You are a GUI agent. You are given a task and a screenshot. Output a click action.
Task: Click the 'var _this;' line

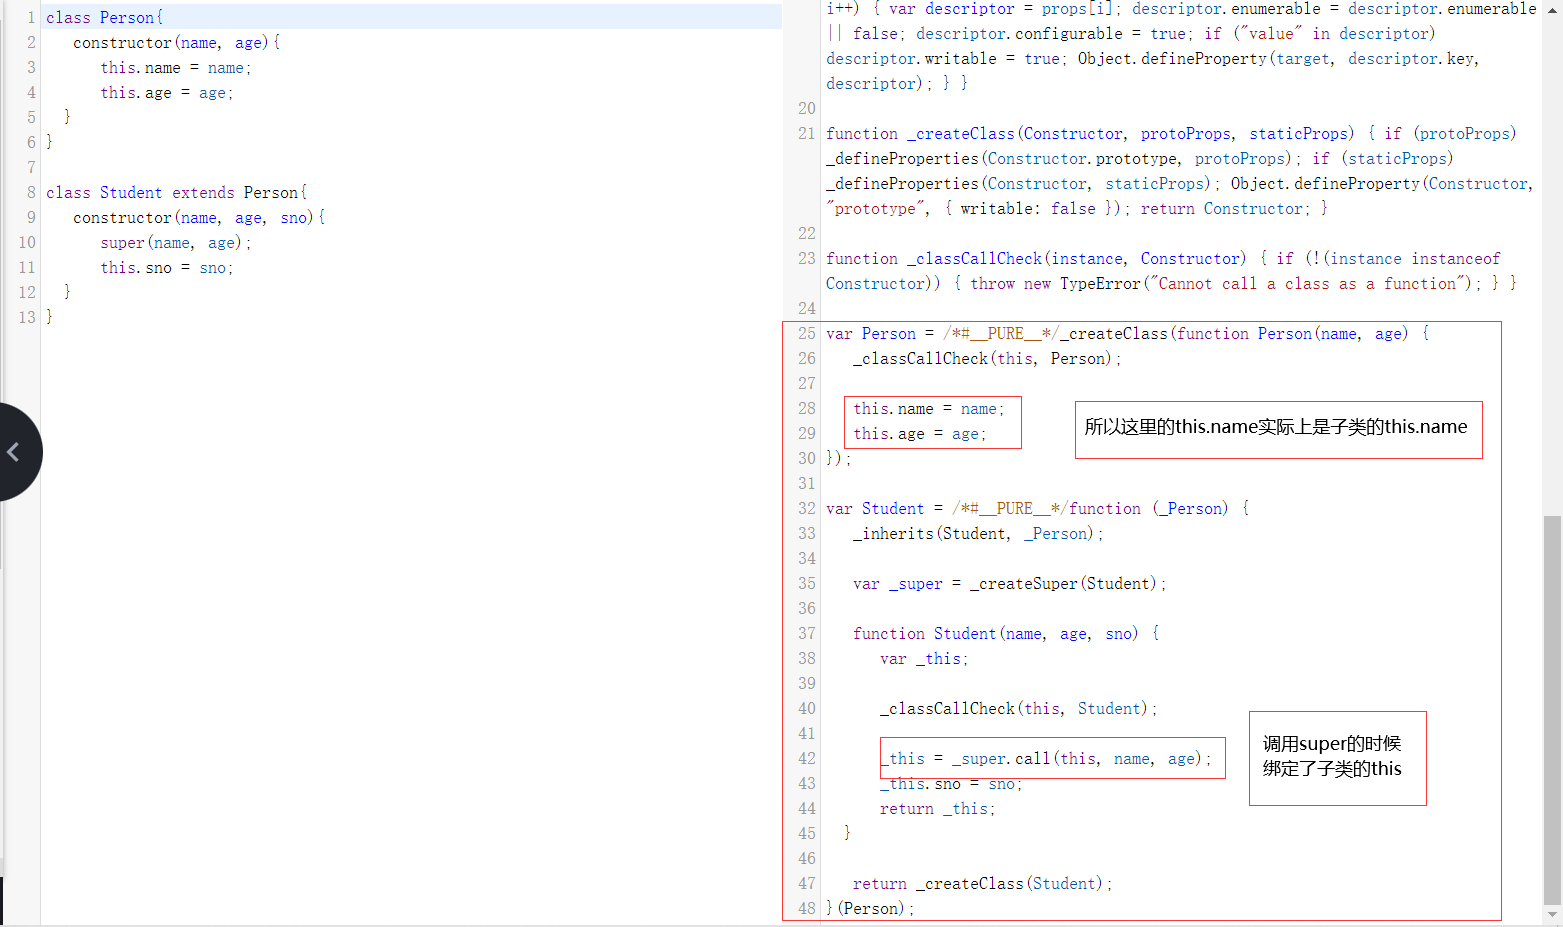coord(925,658)
